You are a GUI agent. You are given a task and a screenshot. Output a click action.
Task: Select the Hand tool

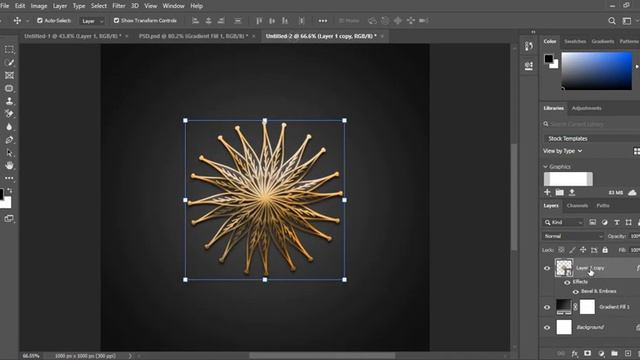pos(9,165)
